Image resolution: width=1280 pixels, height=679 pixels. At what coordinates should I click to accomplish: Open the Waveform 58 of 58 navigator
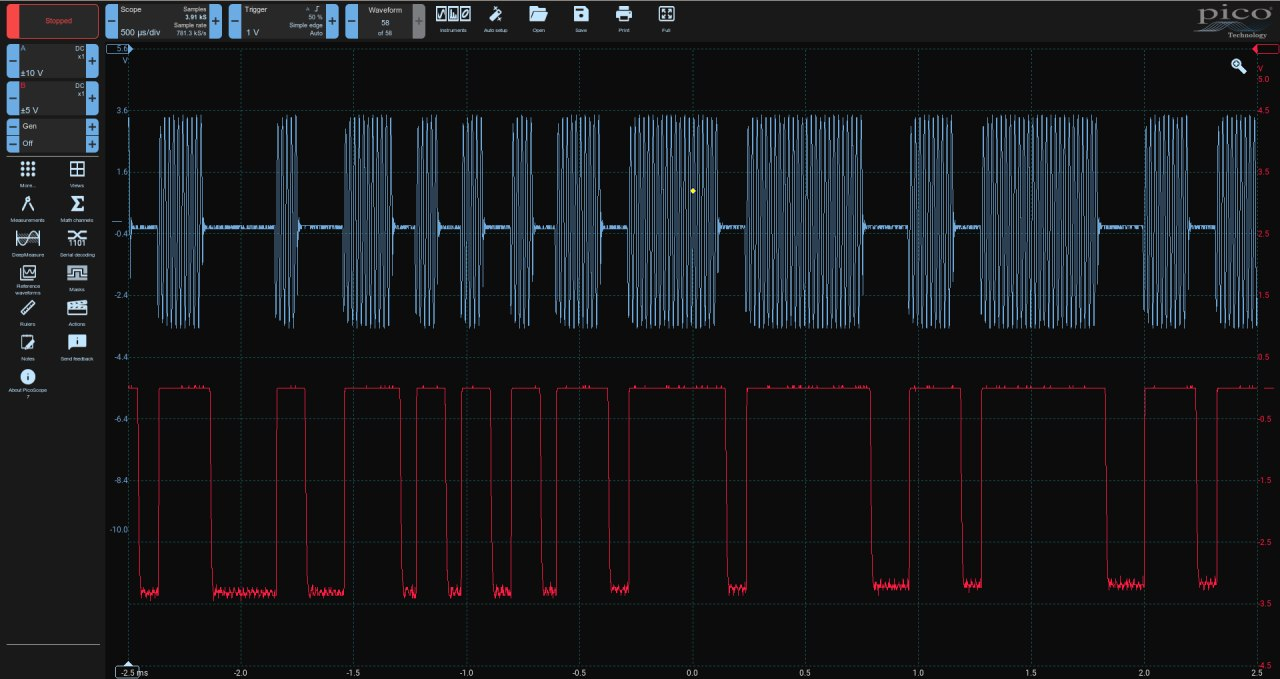385,21
